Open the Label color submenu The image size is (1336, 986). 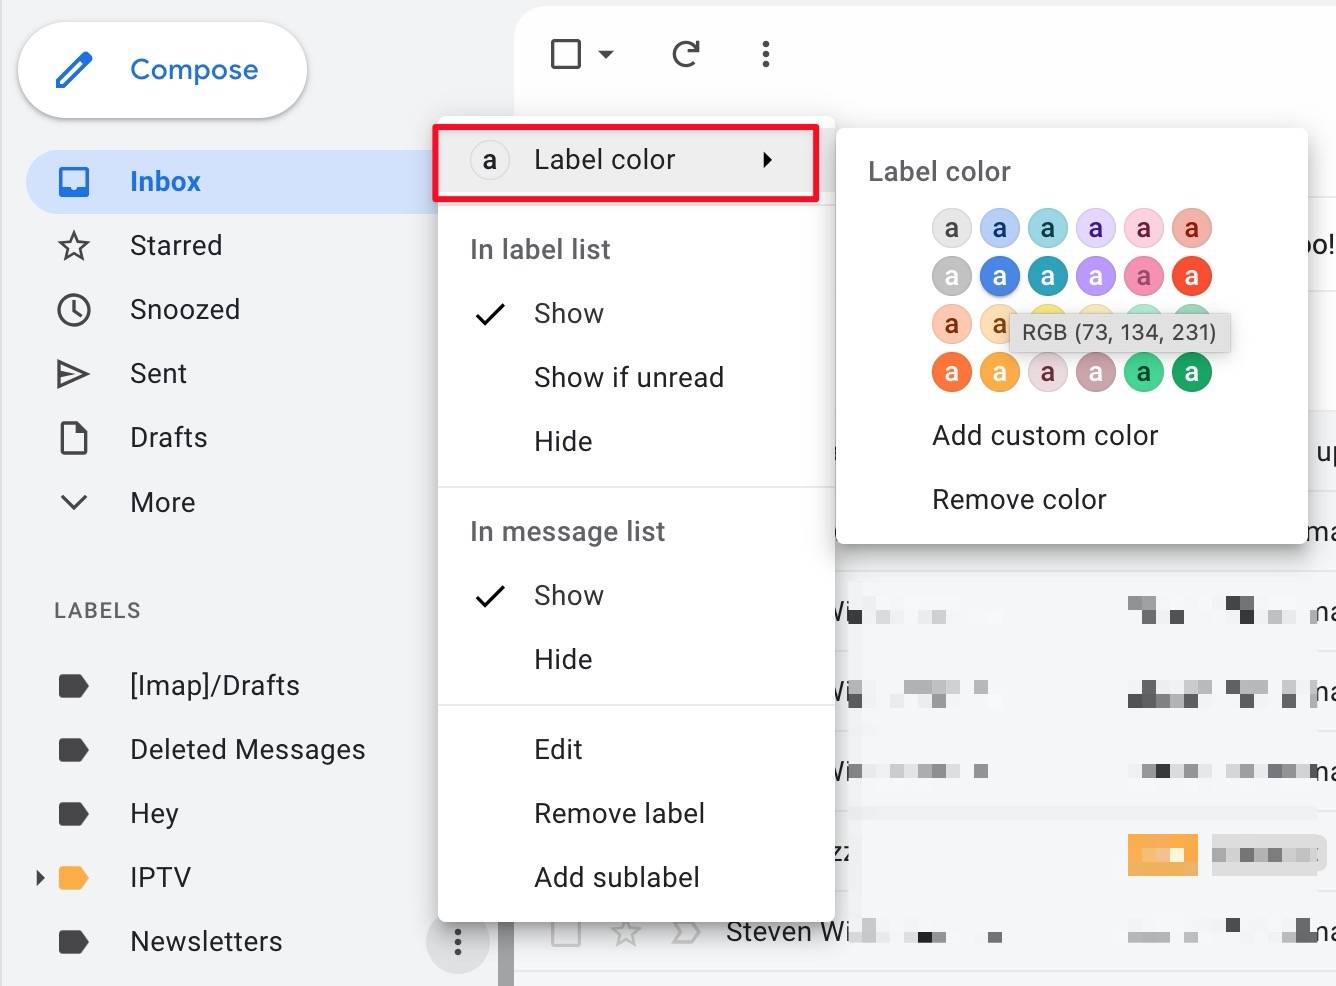(604, 159)
